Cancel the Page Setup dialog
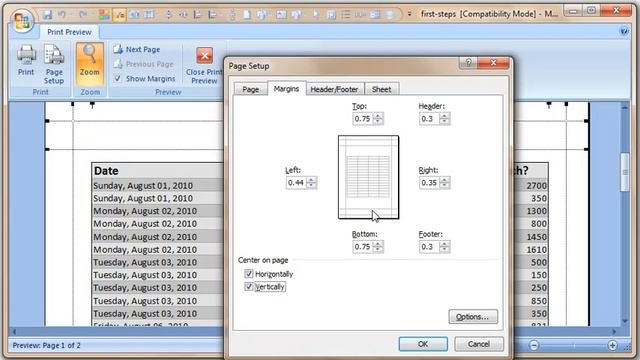 [479, 344]
